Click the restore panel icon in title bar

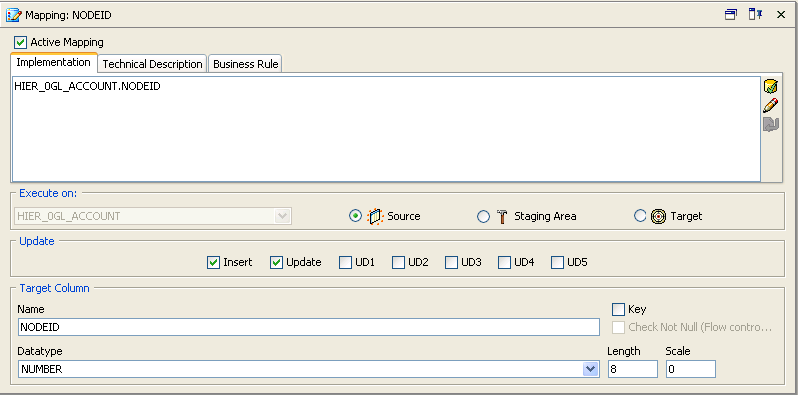pyautogui.click(x=731, y=15)
